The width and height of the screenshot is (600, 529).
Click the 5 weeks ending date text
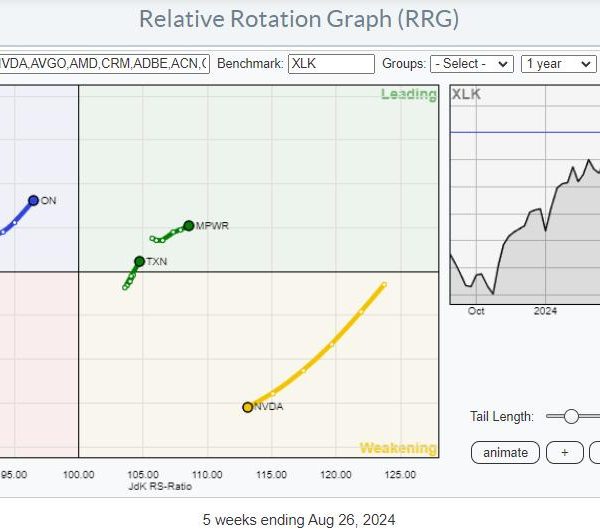click(299, 520)
